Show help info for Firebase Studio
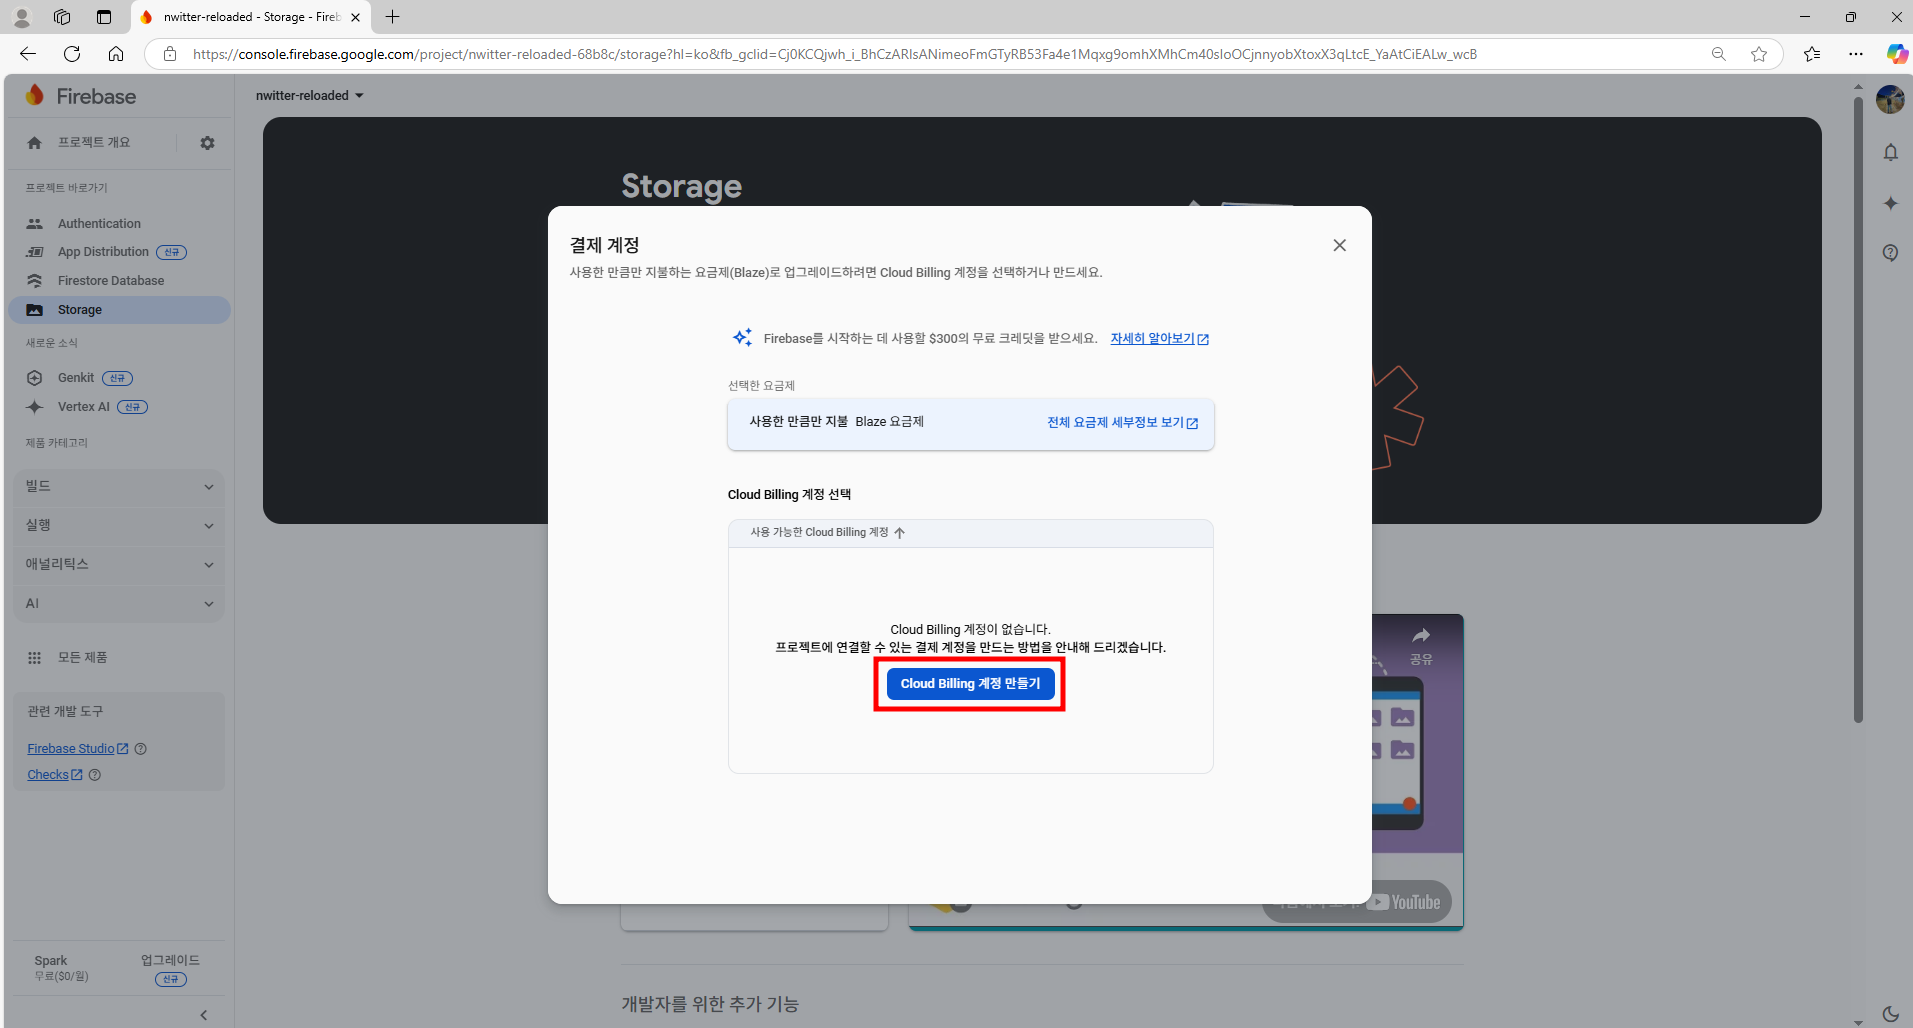Image resolution: width=1913 pixels, height=1028 pixels. coord(141,749)
